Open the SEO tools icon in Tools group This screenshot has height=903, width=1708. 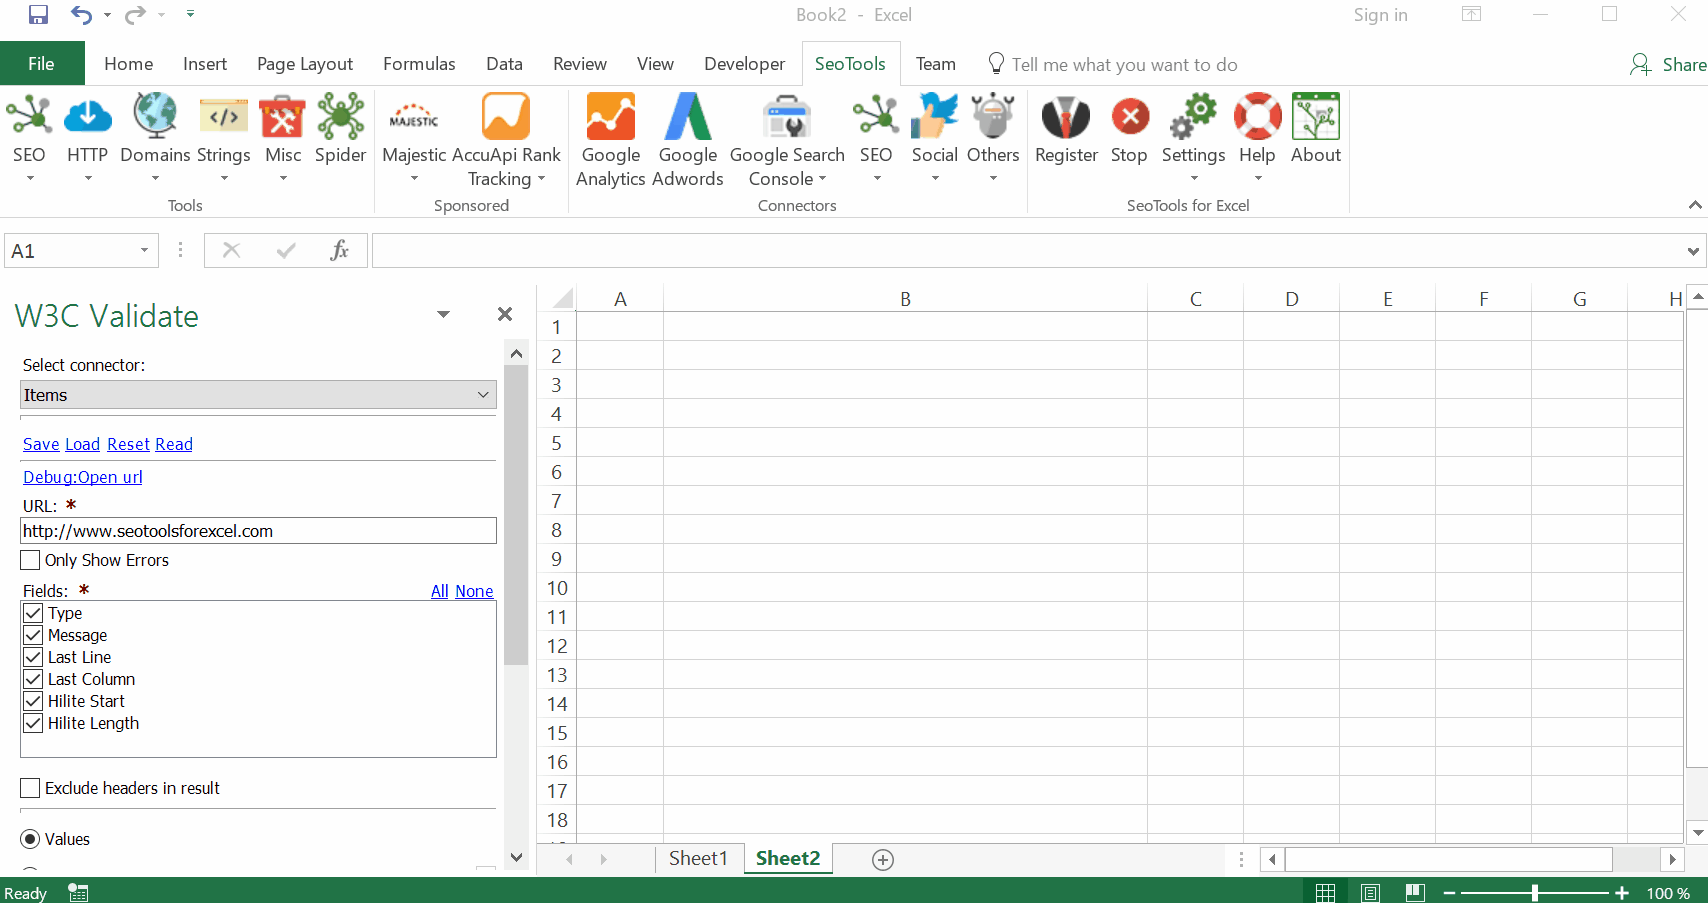29,117
